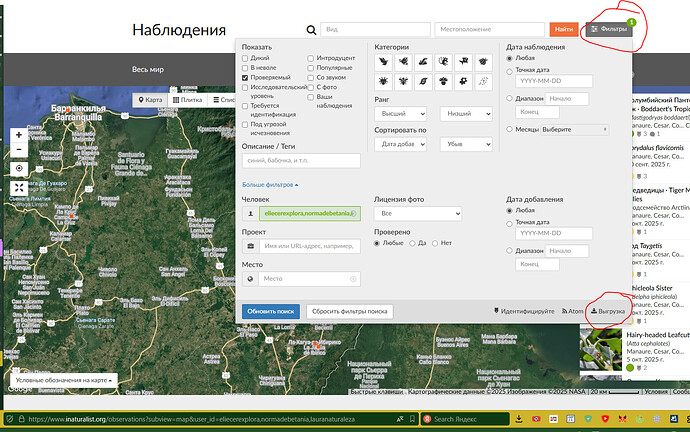Filter by Protozoans category icon
This screenshot has height=432, width=690.
463,82
